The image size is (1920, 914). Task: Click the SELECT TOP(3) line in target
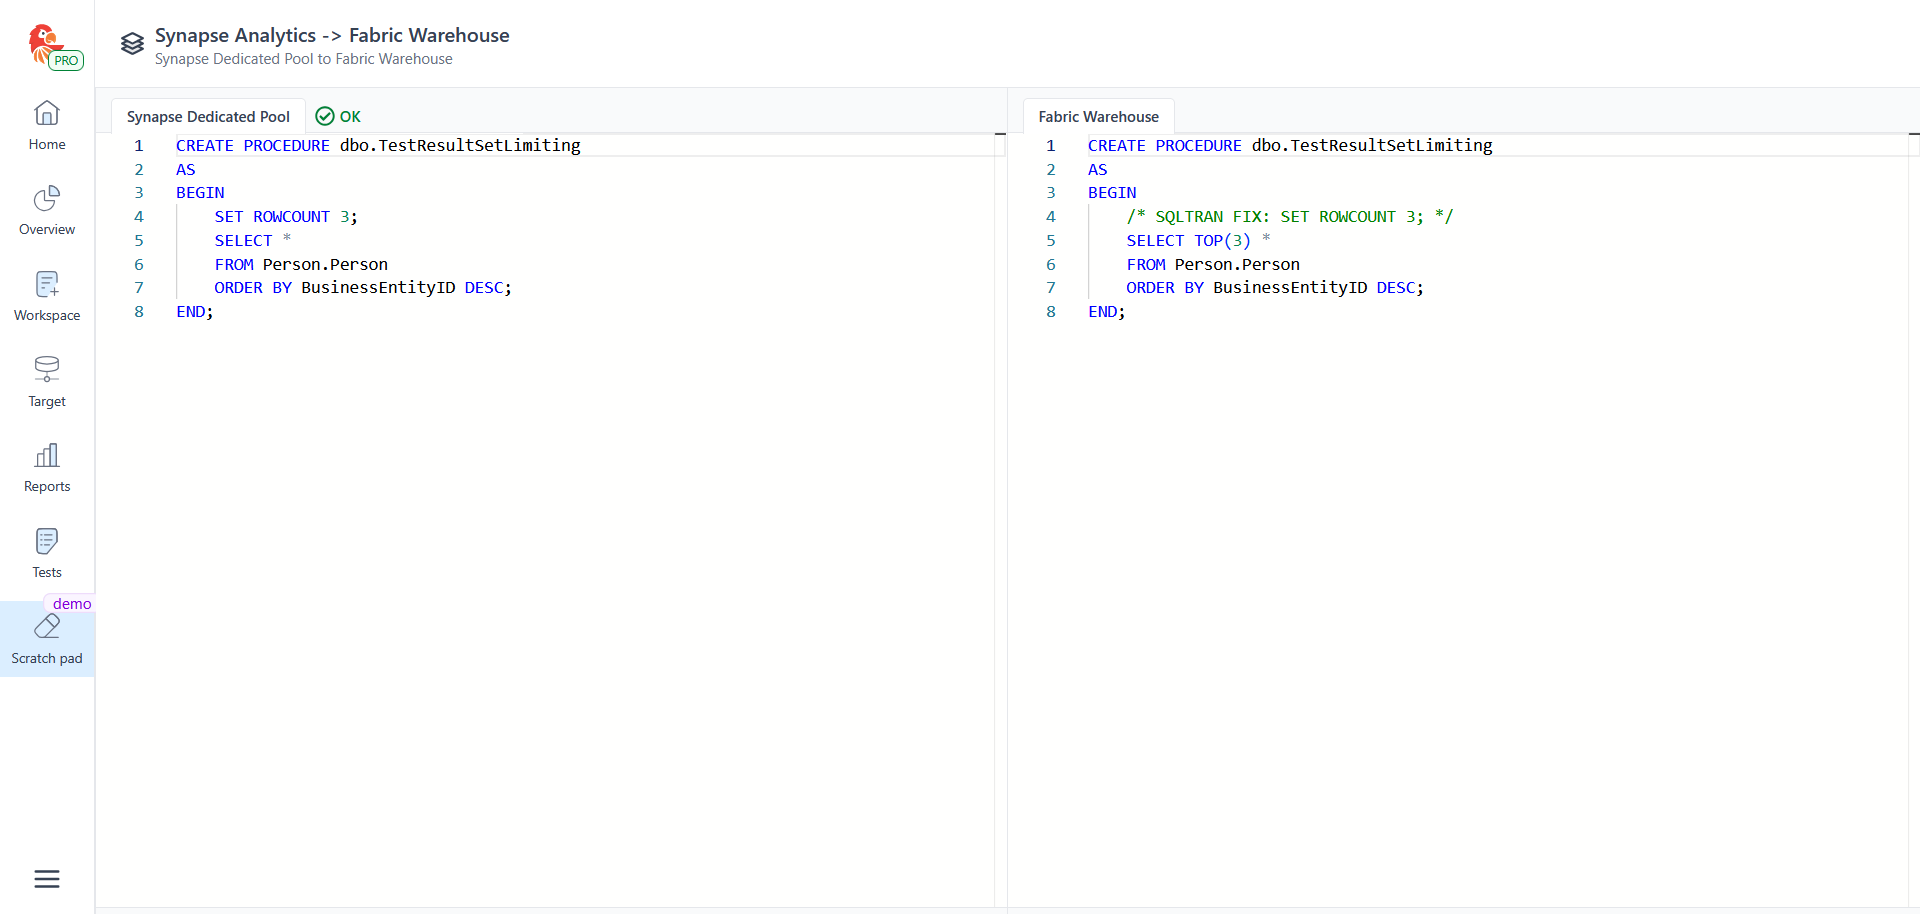click(1188, 241)
